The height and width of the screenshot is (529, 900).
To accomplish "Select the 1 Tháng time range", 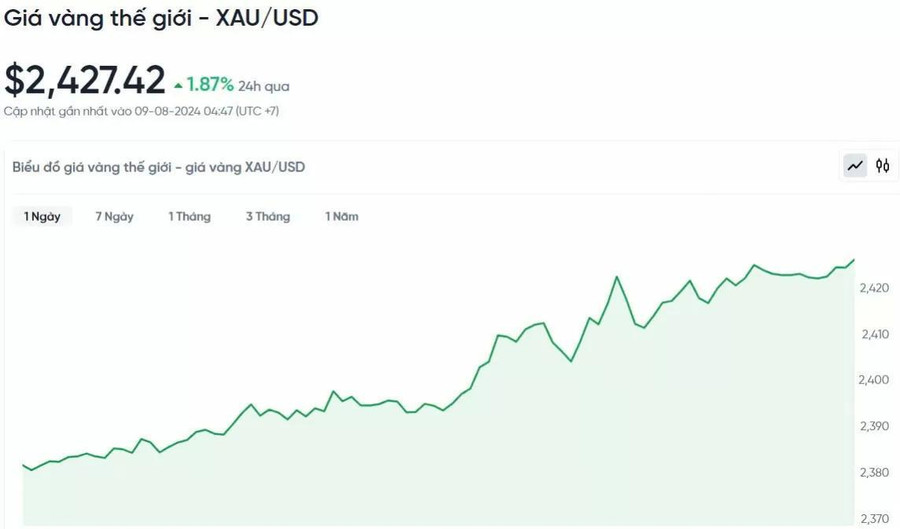I will 189,217.
